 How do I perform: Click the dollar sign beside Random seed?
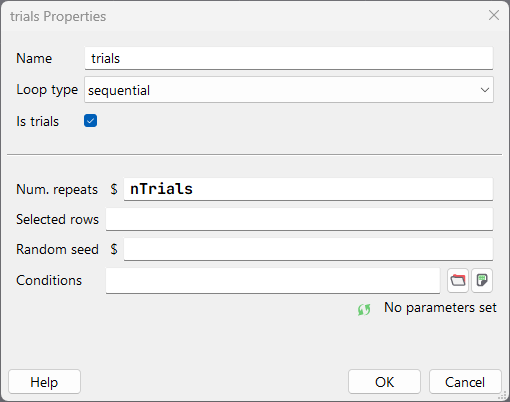coord(114,249)
